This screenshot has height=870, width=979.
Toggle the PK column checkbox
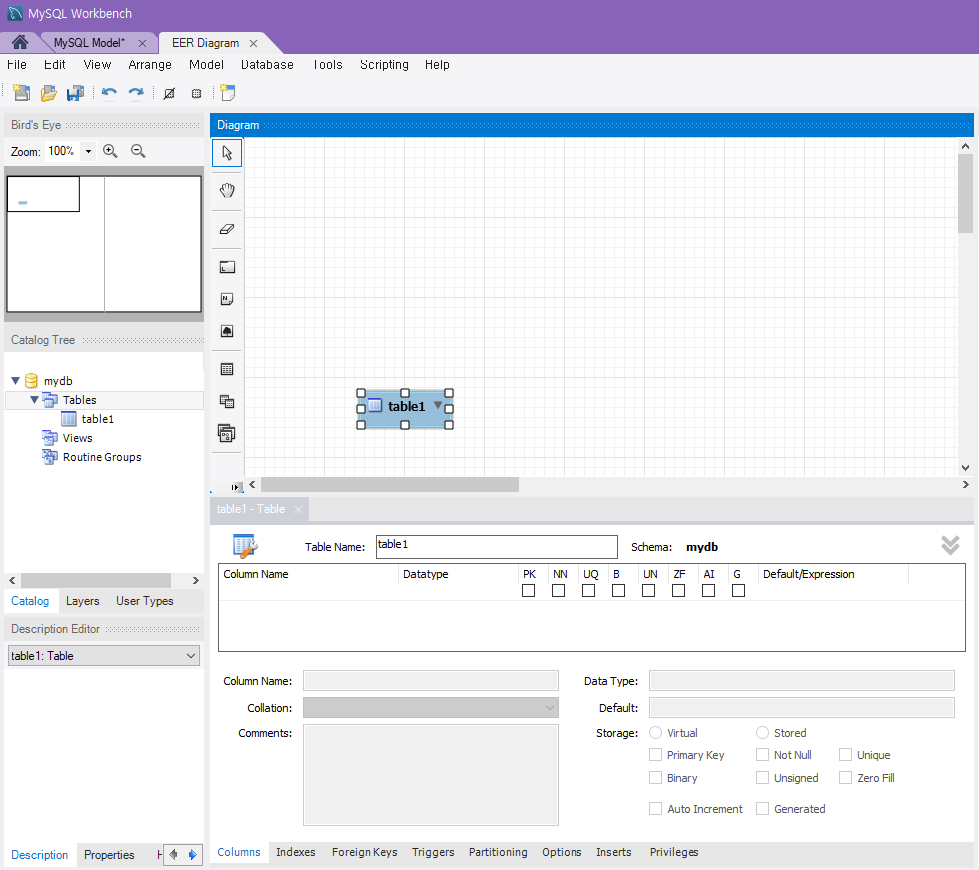(529, 590)
